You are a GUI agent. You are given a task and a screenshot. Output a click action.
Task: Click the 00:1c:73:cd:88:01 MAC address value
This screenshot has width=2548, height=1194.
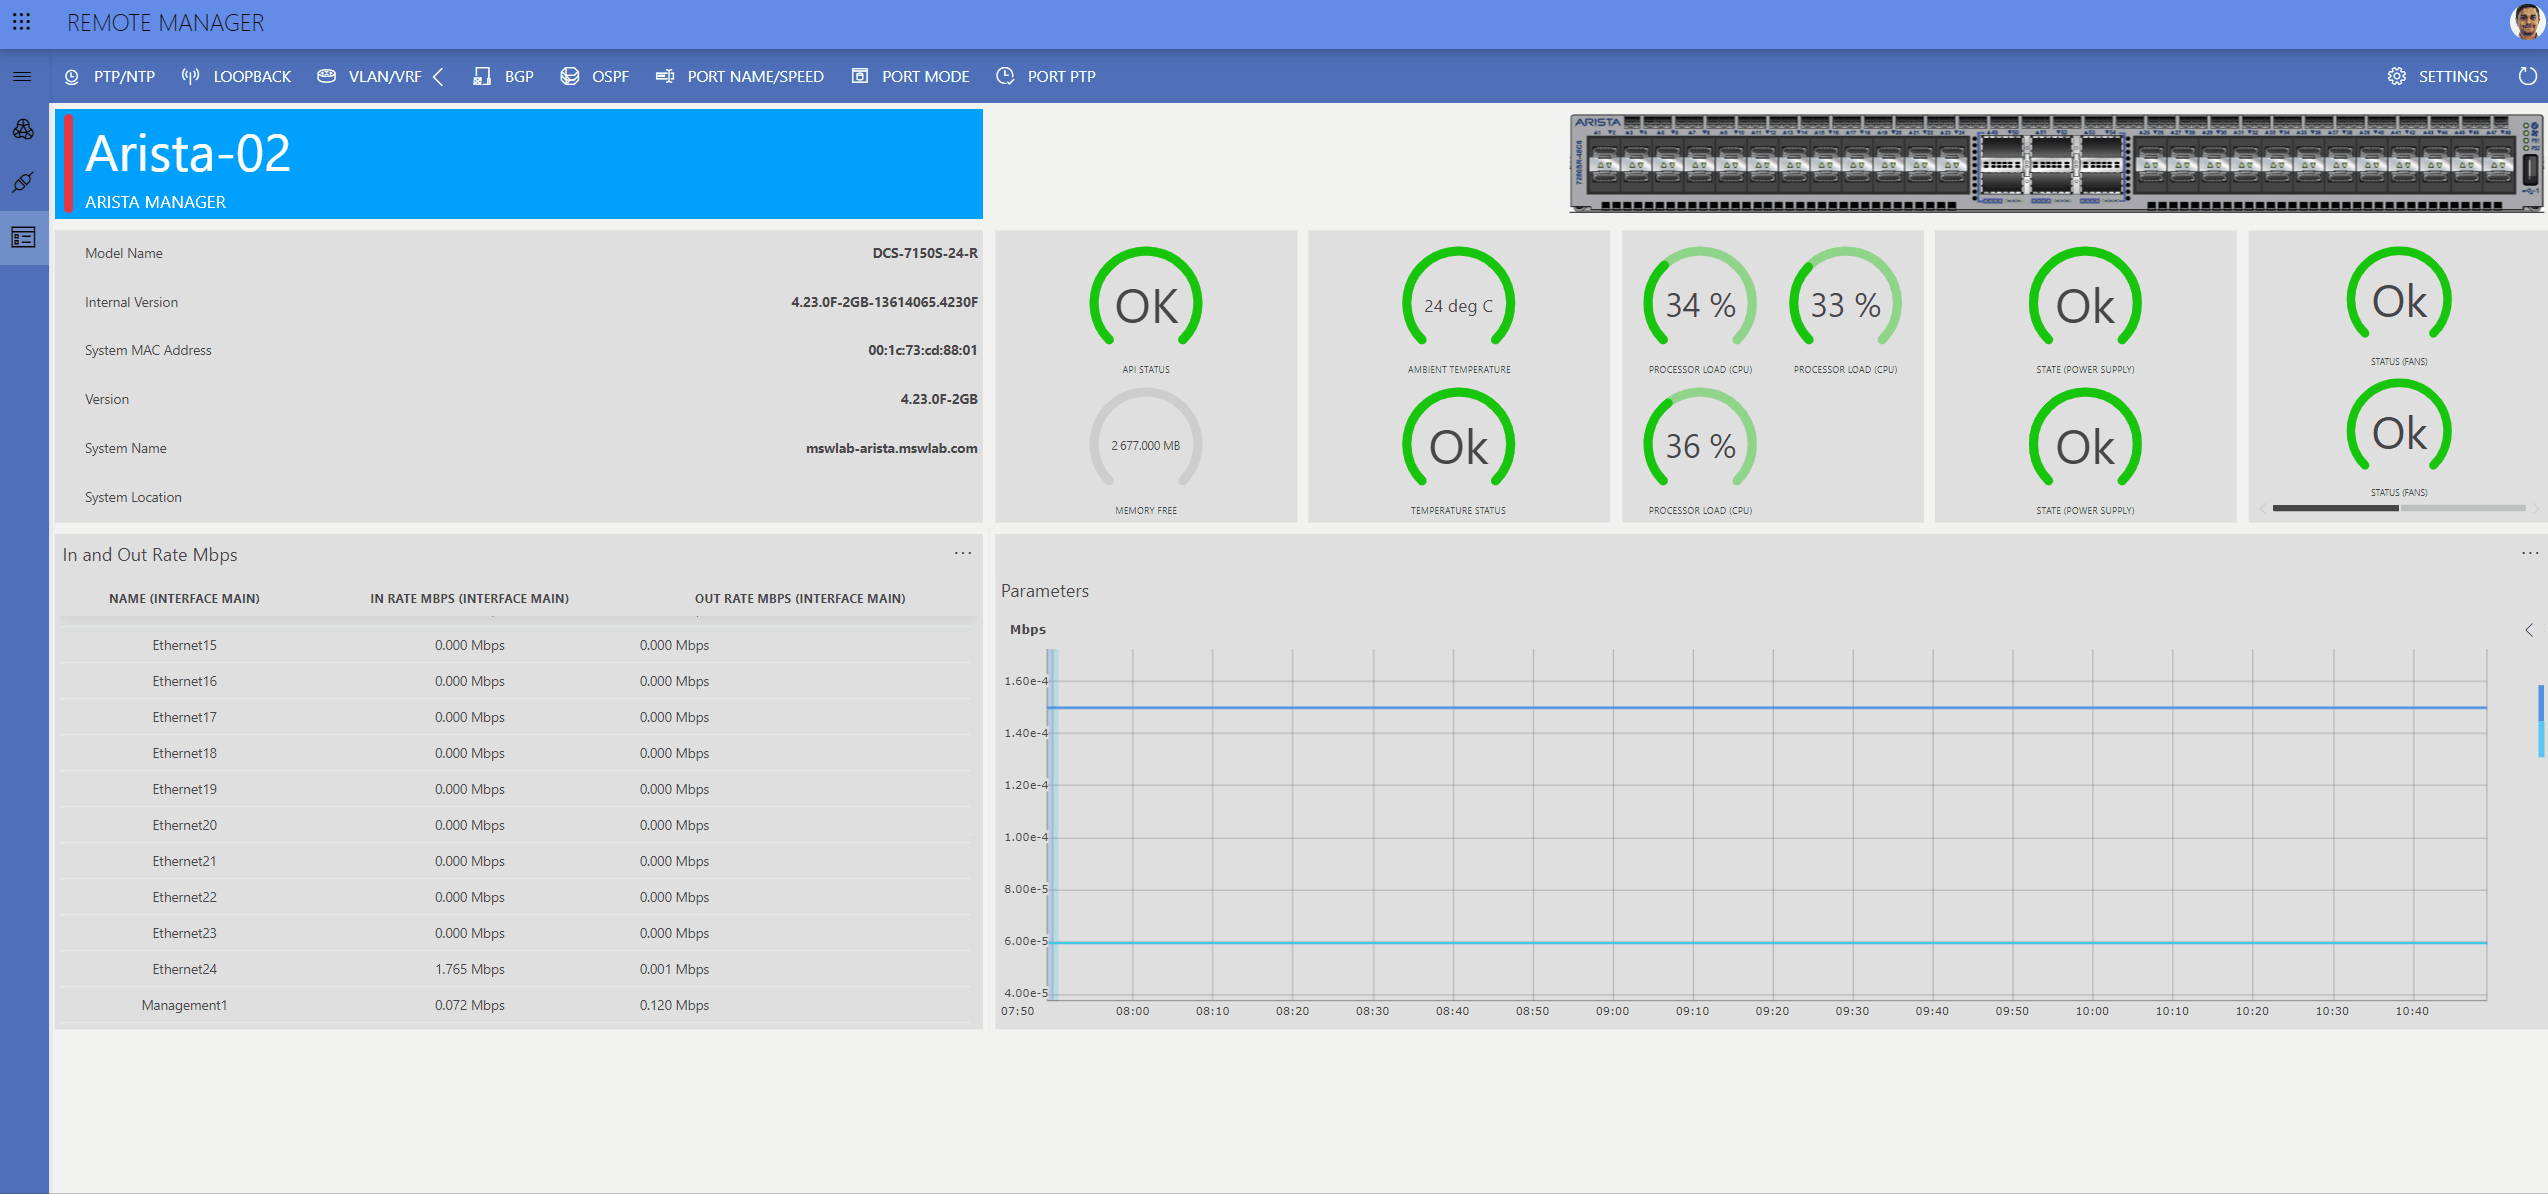click(x=922, y=350)
